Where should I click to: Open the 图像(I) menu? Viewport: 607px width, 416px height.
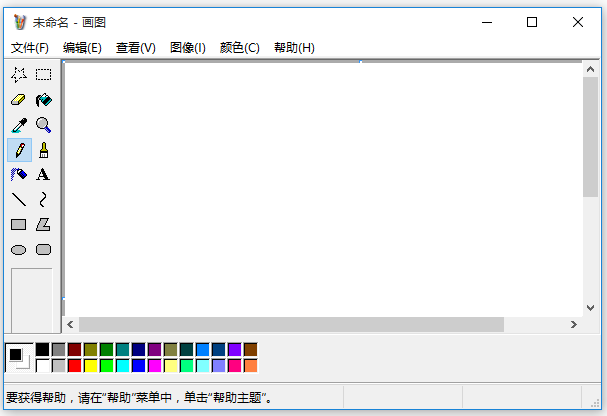(188, 48)
